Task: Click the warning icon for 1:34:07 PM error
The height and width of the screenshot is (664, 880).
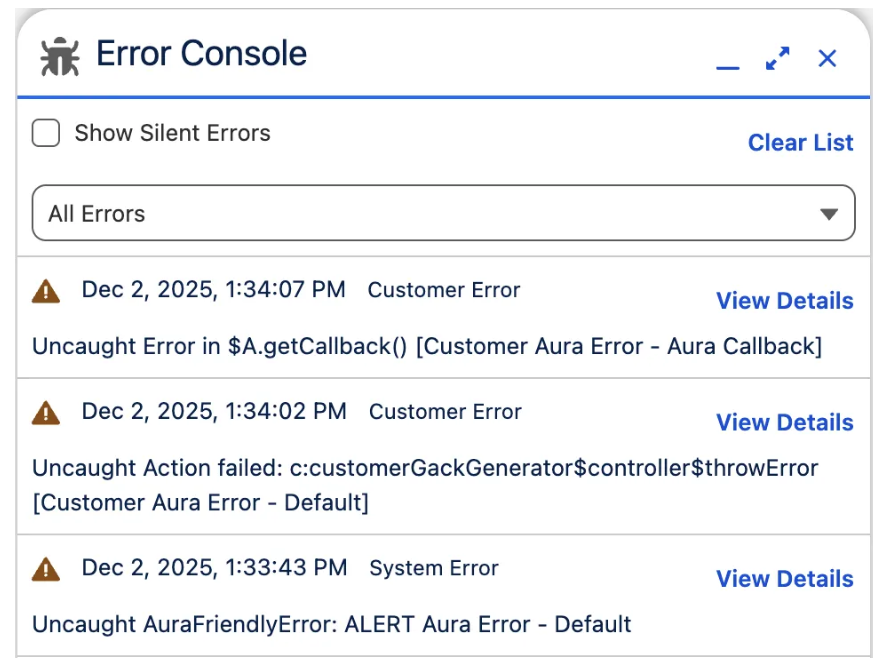Action: click(x=46, y=291)
